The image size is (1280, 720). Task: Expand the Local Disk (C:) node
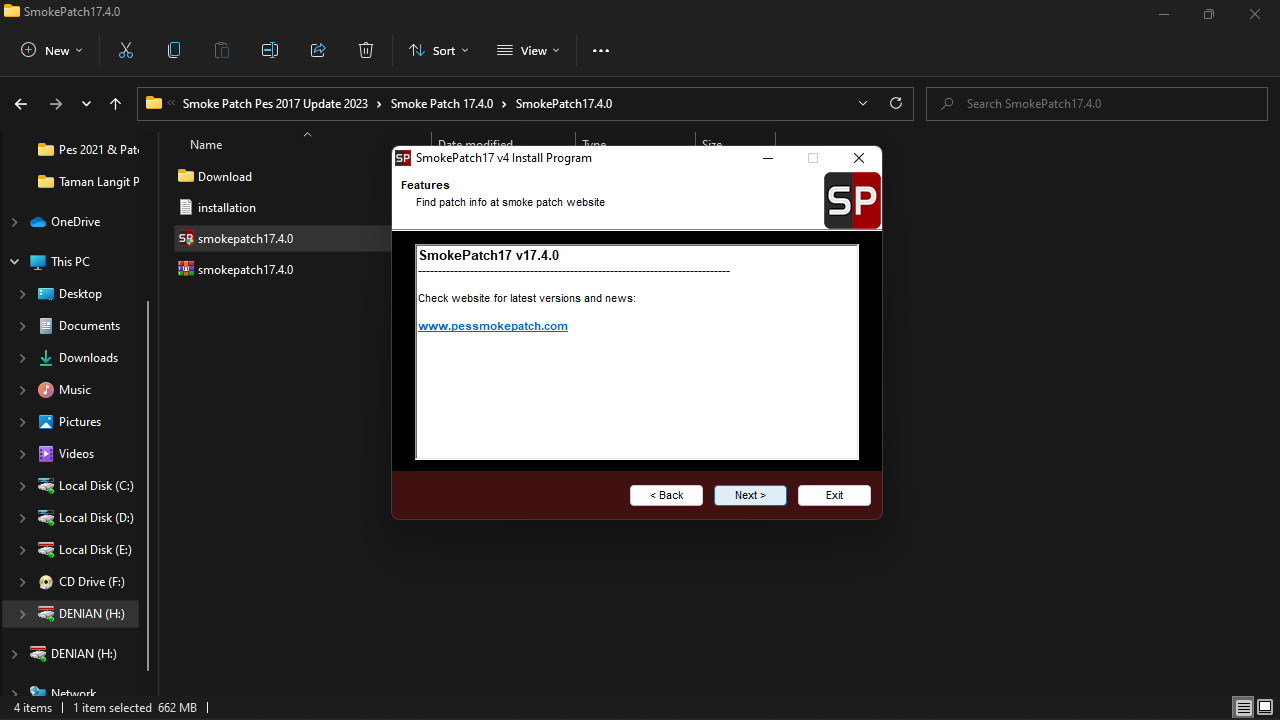(23, 486)
